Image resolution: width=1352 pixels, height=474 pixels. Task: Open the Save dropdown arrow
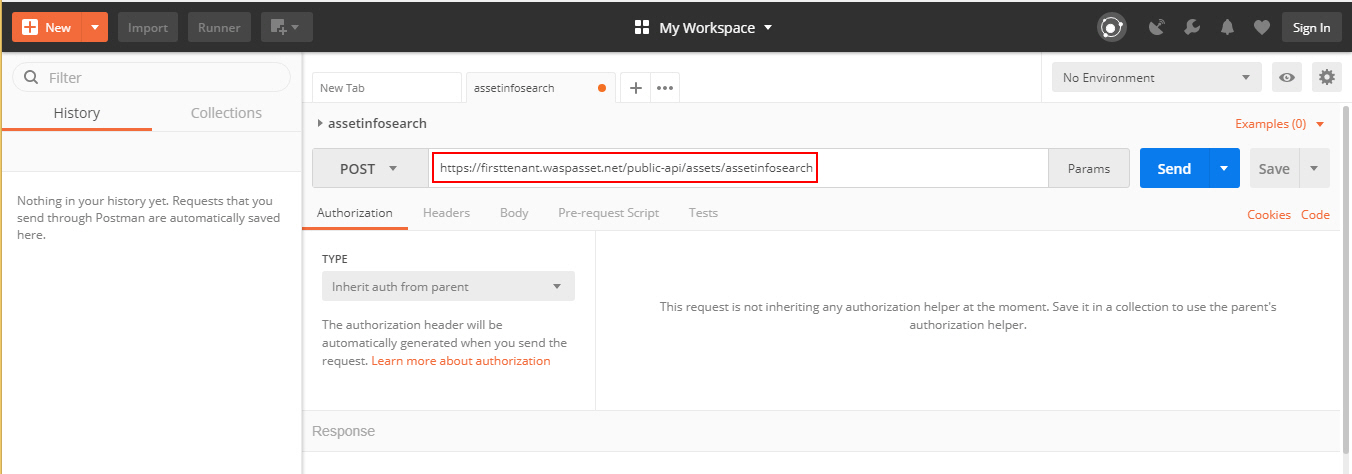click(x=1314, y=169)
